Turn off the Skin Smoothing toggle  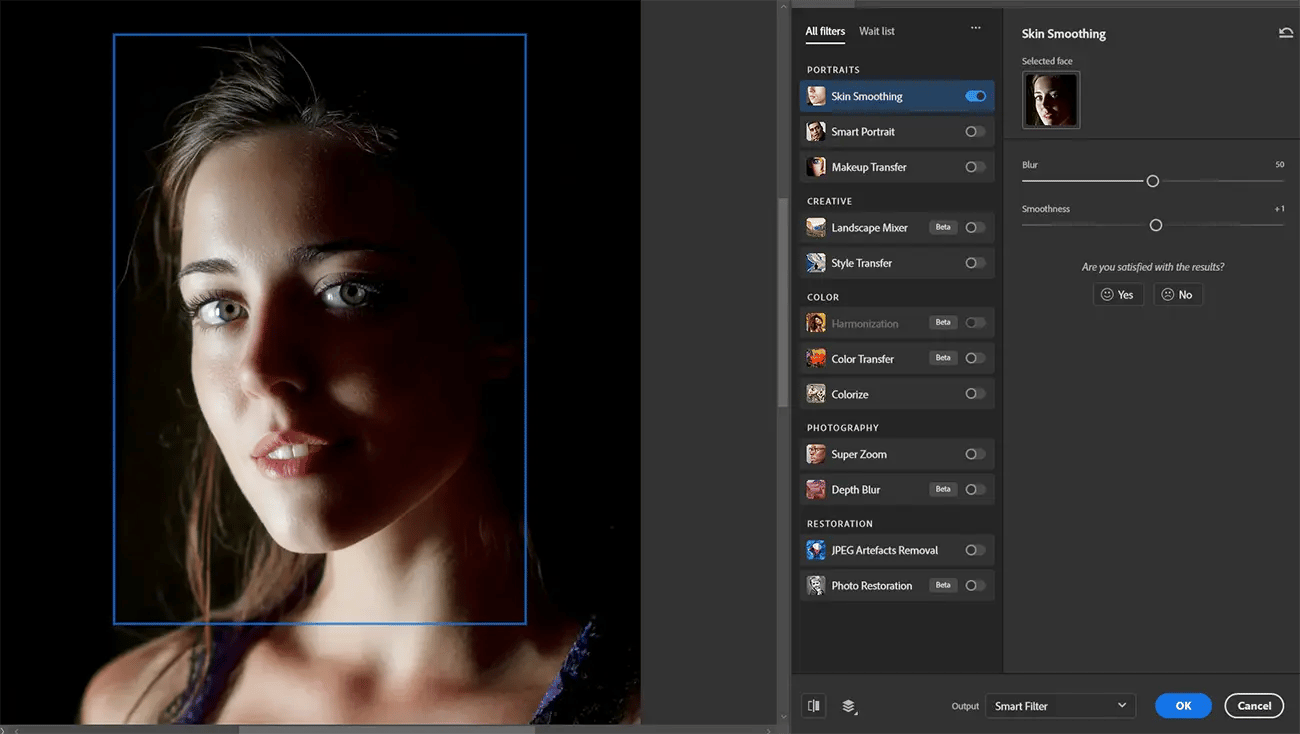975,96
